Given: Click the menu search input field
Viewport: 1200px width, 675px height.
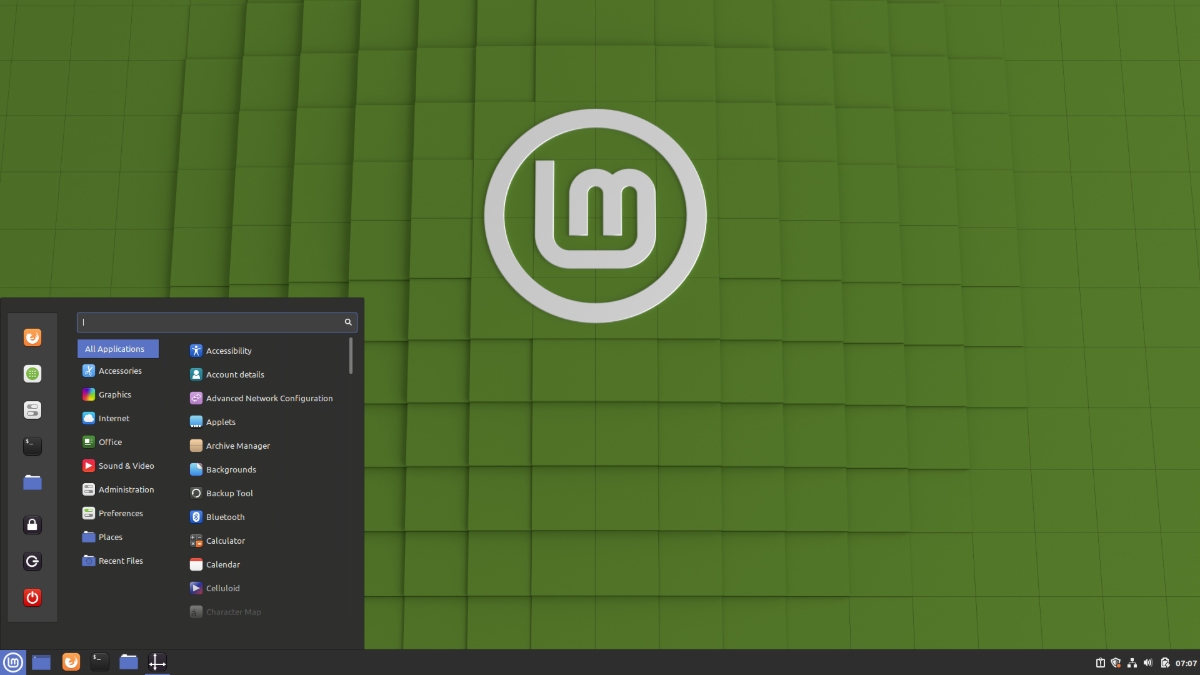Looking at the screenshot, I should (214, 322).
